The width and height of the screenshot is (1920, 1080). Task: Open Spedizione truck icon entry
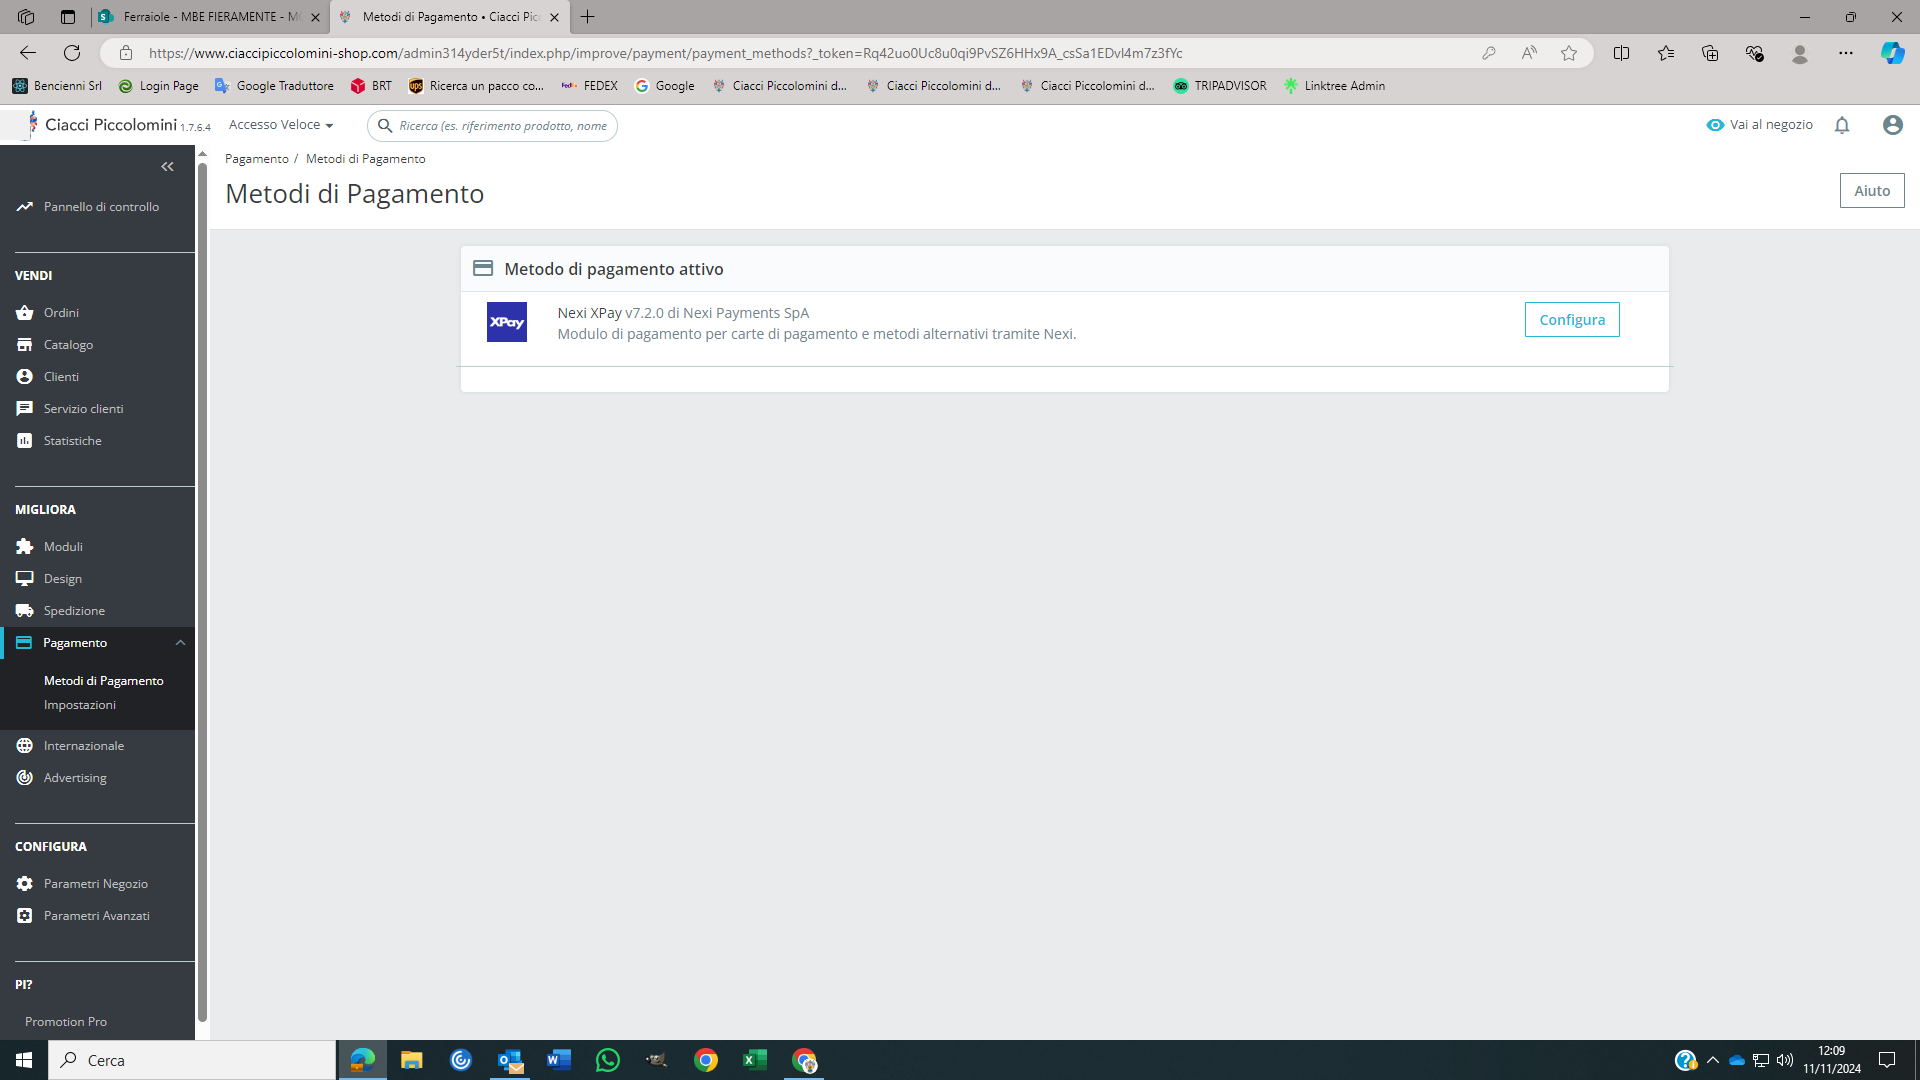[73, 611]
